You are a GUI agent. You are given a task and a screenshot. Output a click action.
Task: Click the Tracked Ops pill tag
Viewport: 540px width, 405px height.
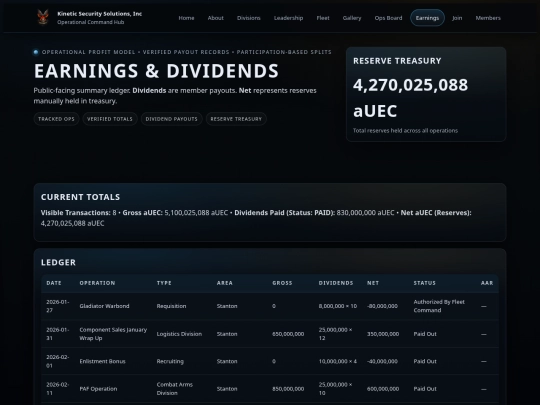tap(56, 119)
